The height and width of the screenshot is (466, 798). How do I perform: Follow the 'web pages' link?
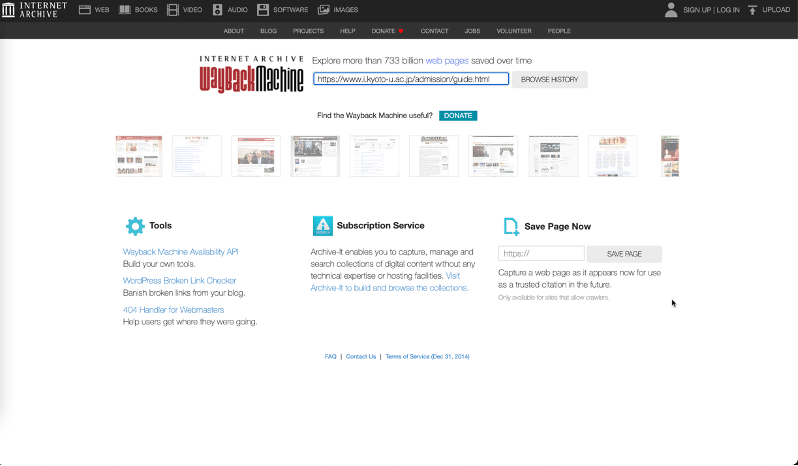447,61
